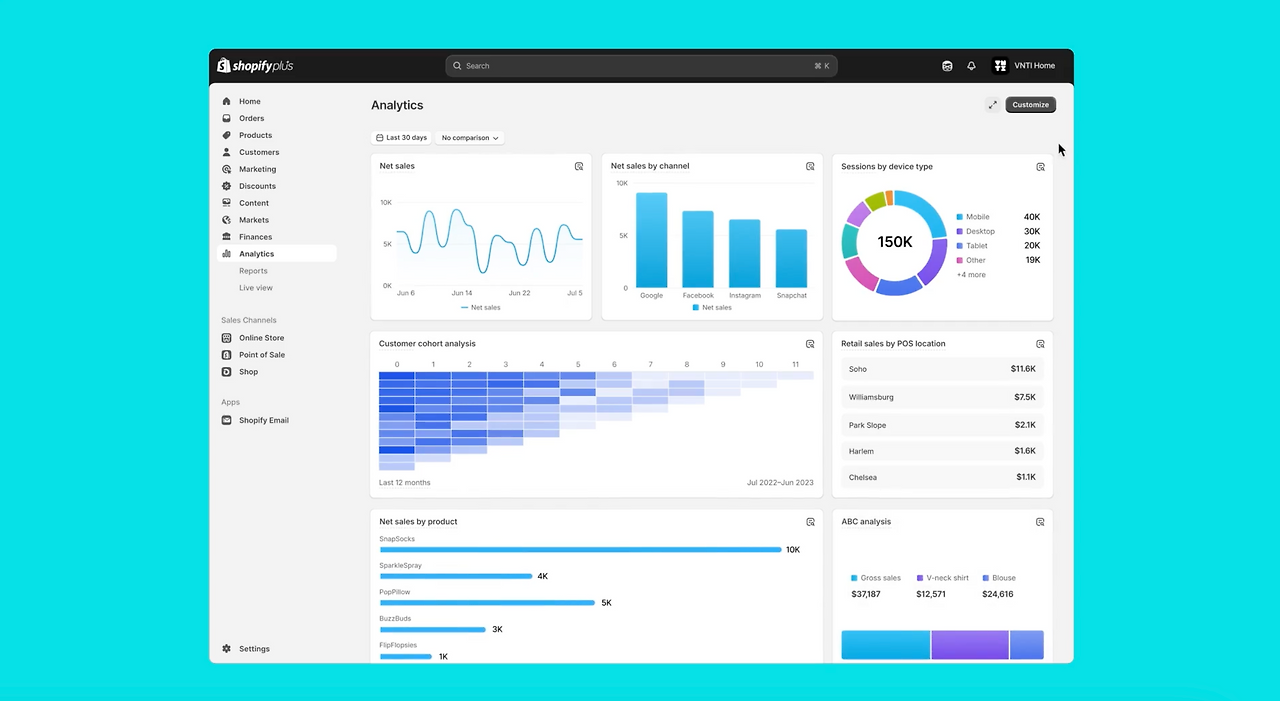Select the Park Slope location row
Image resolution: width=1280 pixels, height=701 pixels.
[942, 425]
